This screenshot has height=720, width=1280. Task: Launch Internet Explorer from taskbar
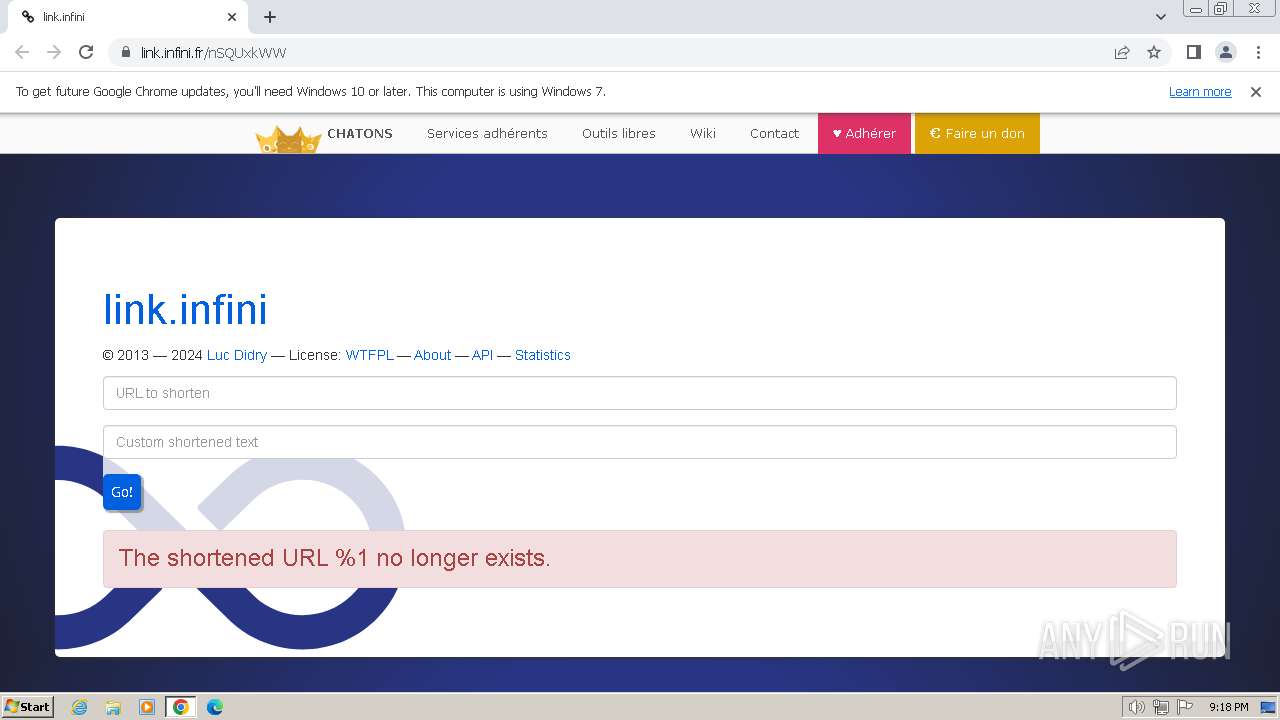[80, 707]
